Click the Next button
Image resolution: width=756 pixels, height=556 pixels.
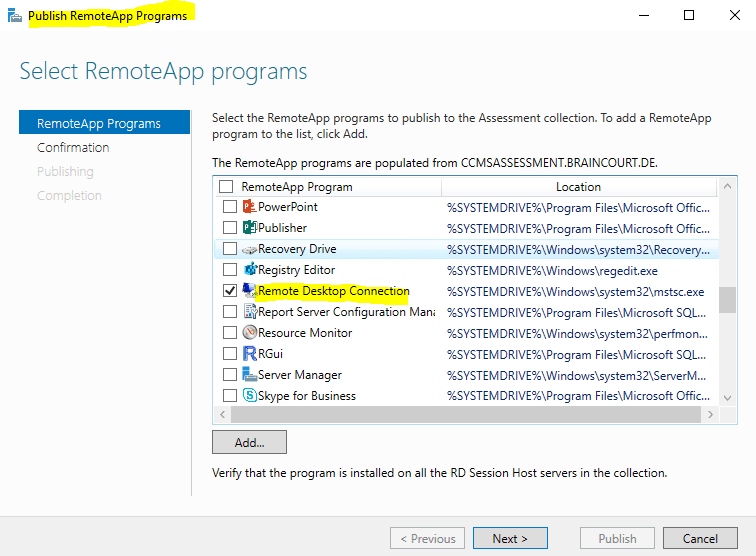coord(510,538)
